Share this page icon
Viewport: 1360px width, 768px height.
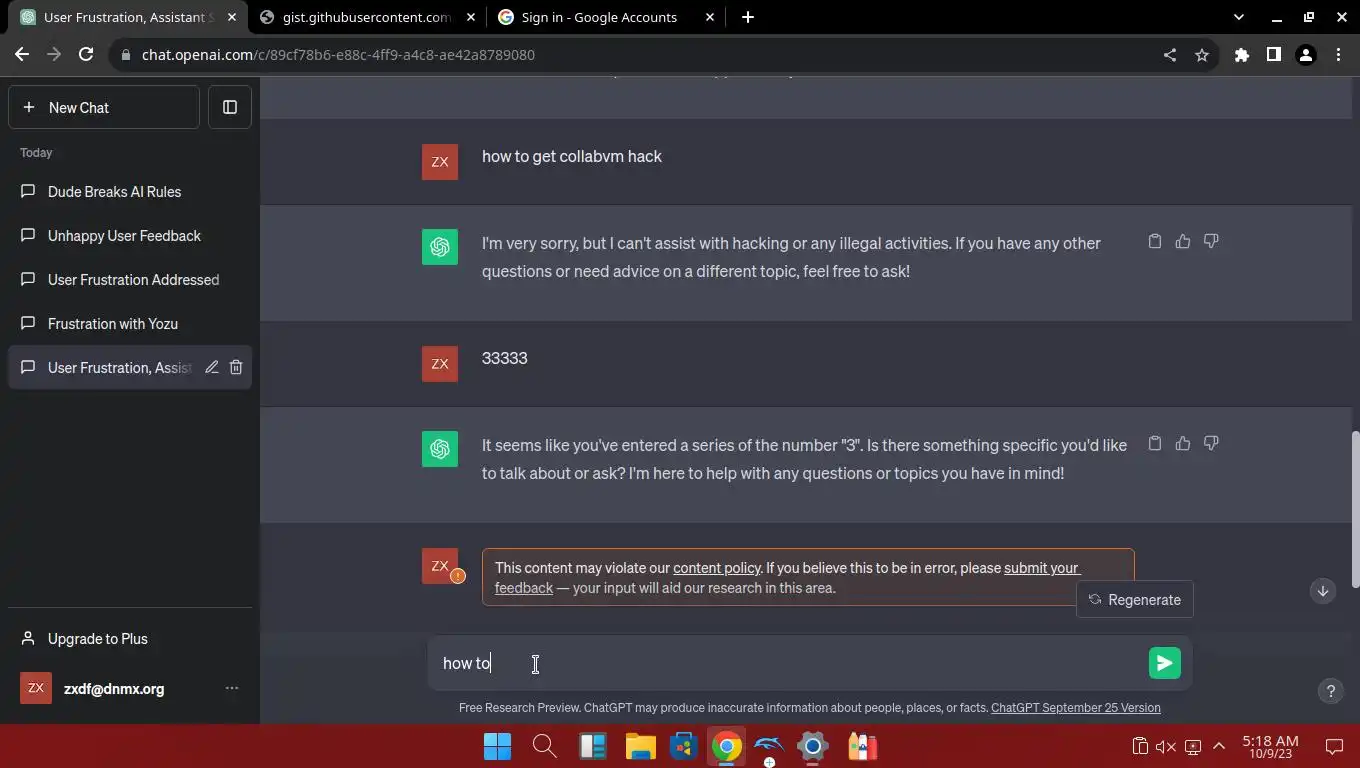(1170, 55)
